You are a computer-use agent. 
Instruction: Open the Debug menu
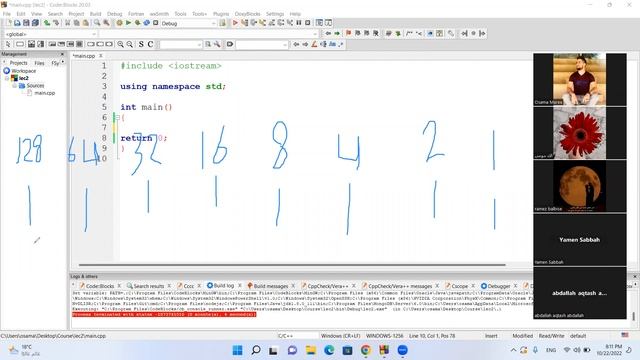point(115,14)
